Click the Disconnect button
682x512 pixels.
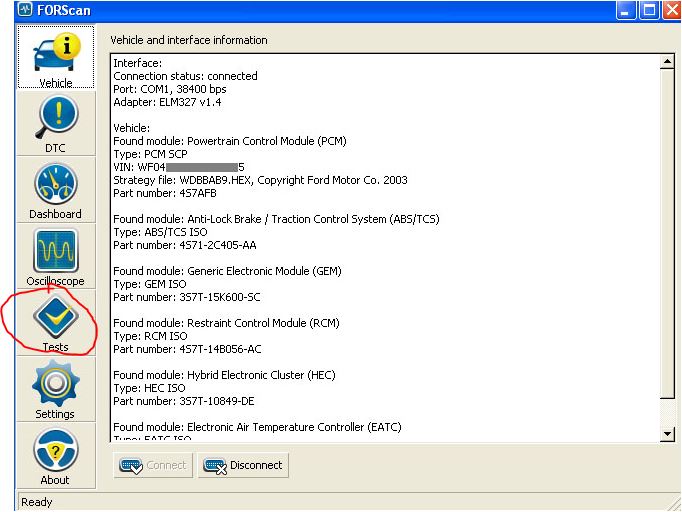point(243,465)
